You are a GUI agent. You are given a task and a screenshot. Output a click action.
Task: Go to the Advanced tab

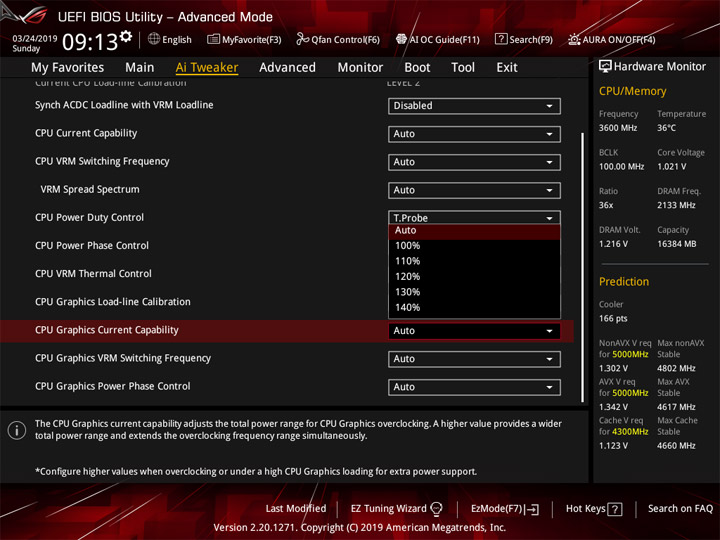(x=287, y=68)
